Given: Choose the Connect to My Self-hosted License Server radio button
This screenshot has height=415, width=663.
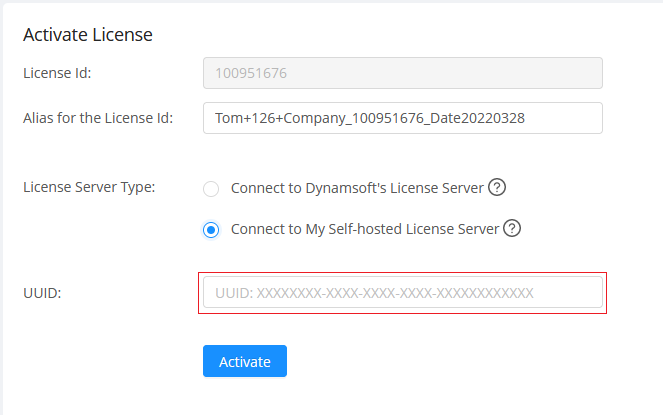Looking at the screenshot, I should 211,229.
